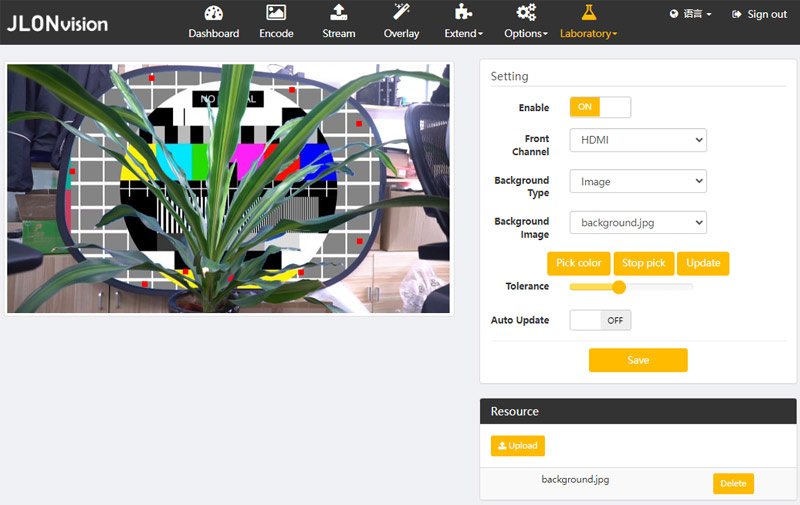Screen dimensions: 800x505
Task: Sign out of the account
Action: click(759, 14)
